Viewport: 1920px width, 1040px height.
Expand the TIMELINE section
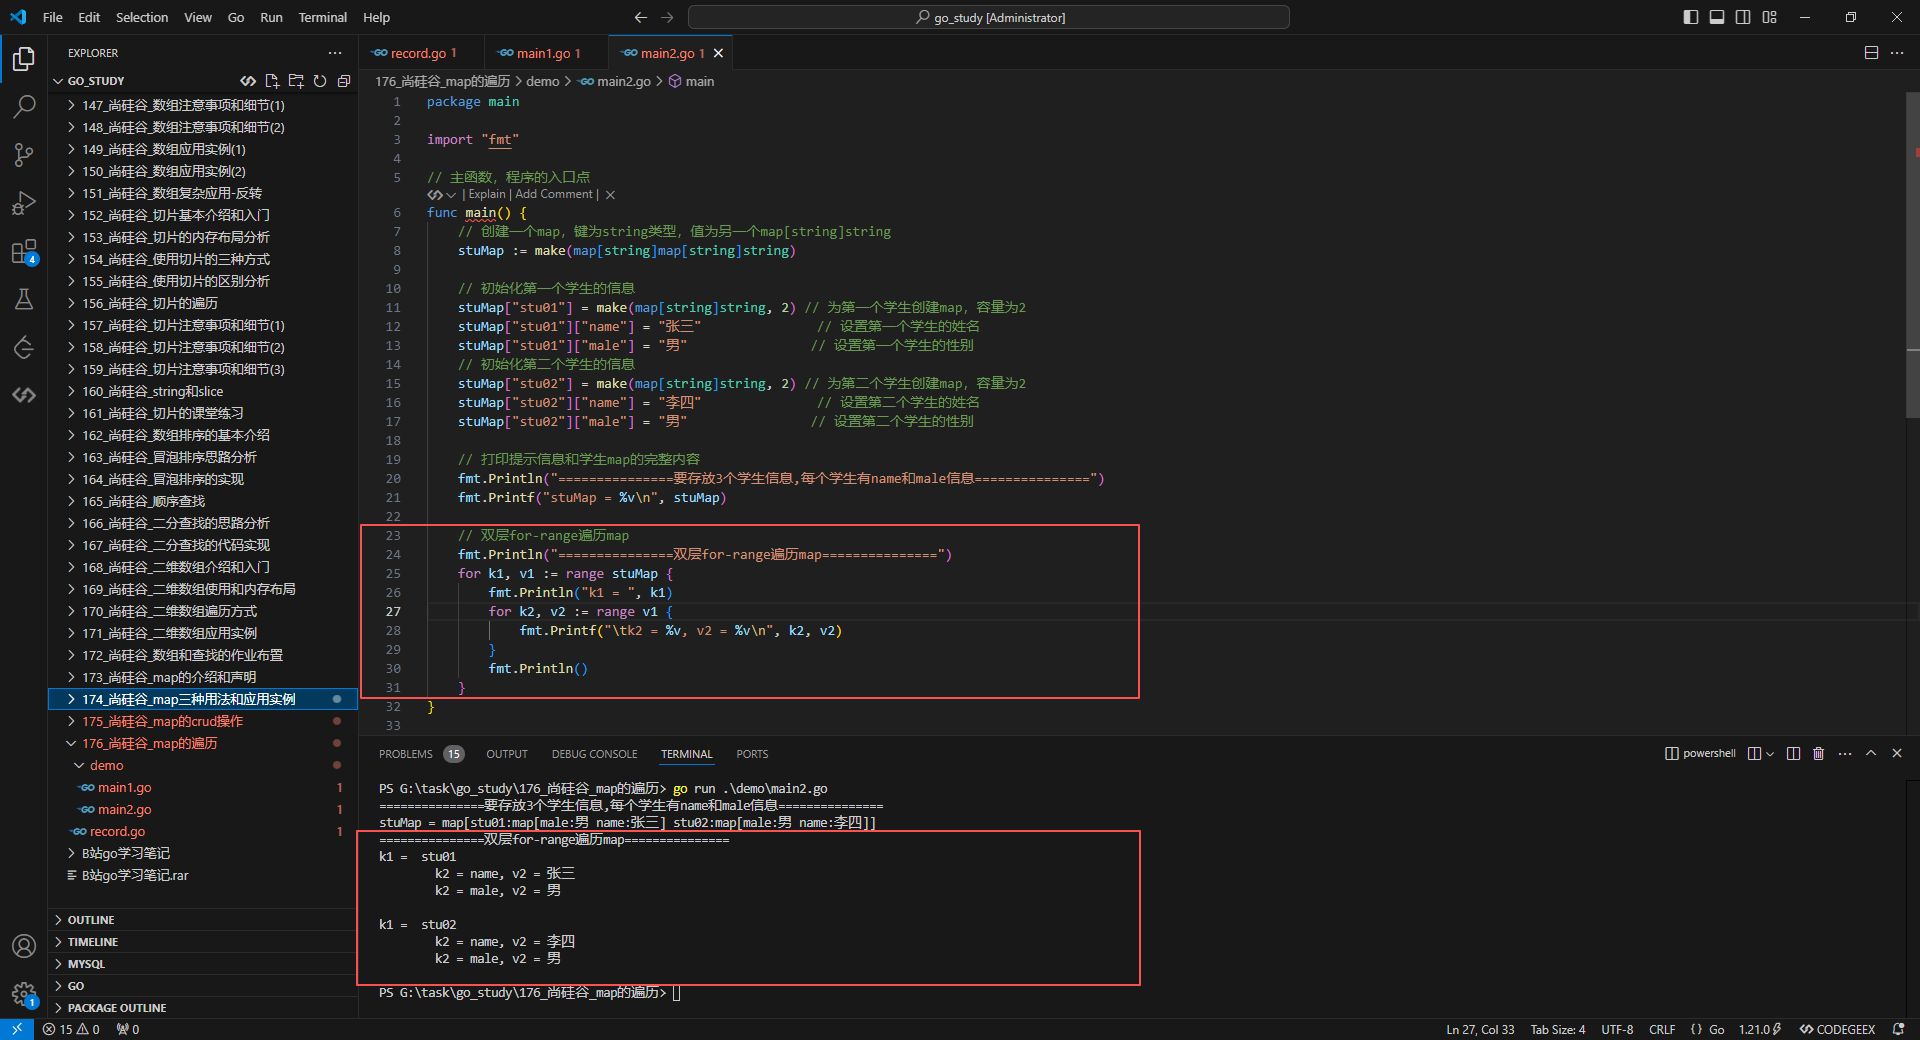coord(203,942)
